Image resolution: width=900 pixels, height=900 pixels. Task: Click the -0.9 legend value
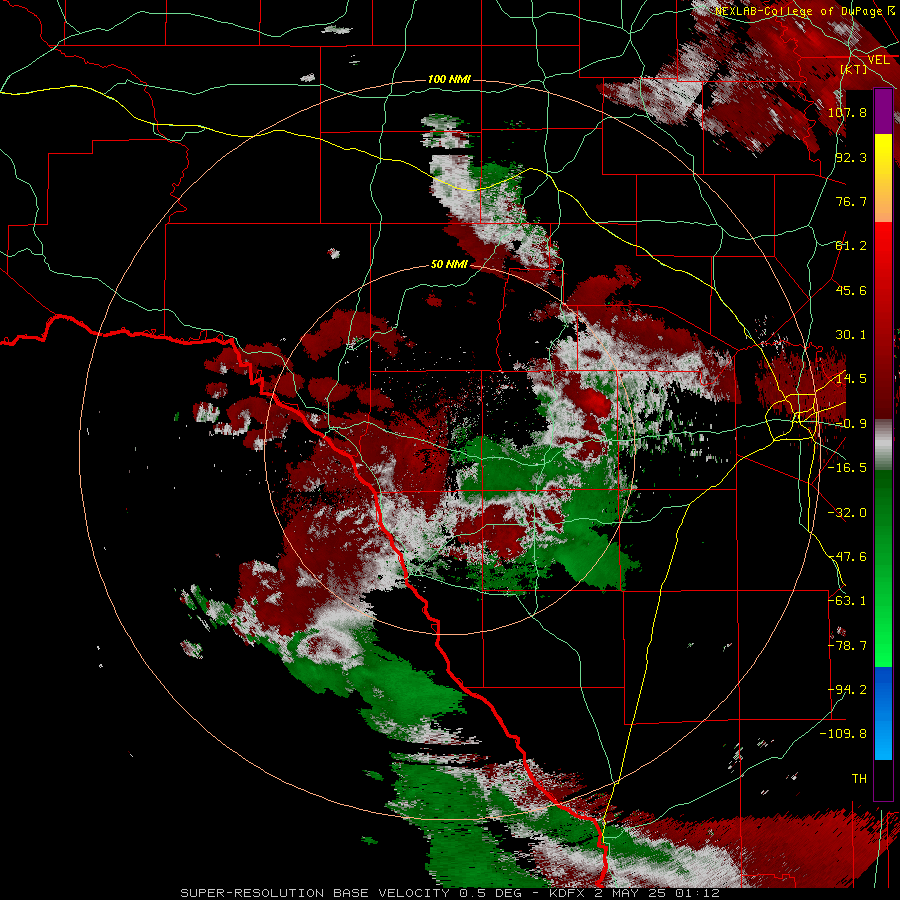tap(851, 423)
